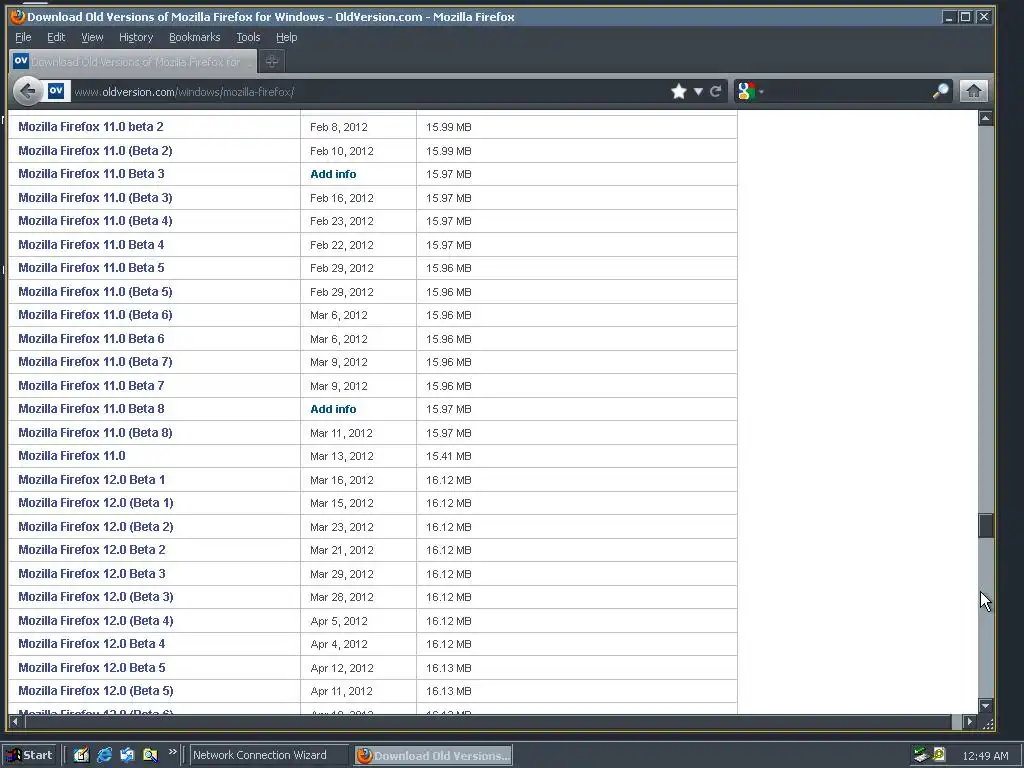Screen dimensions: 1024x768
Task: Click Add info for Firefox 11.0 Beta 8
Action: [x=333, y=409]
